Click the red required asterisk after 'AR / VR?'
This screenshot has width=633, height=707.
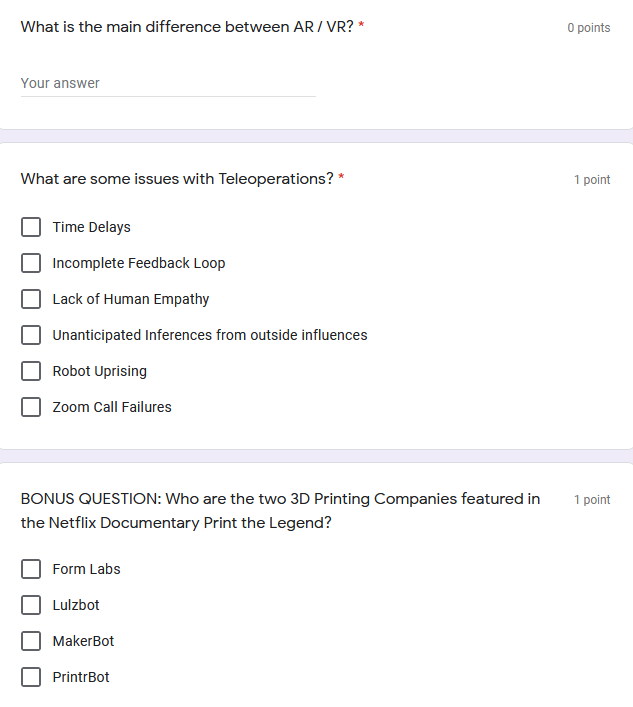pyautogui.click(x=361, y=27)
